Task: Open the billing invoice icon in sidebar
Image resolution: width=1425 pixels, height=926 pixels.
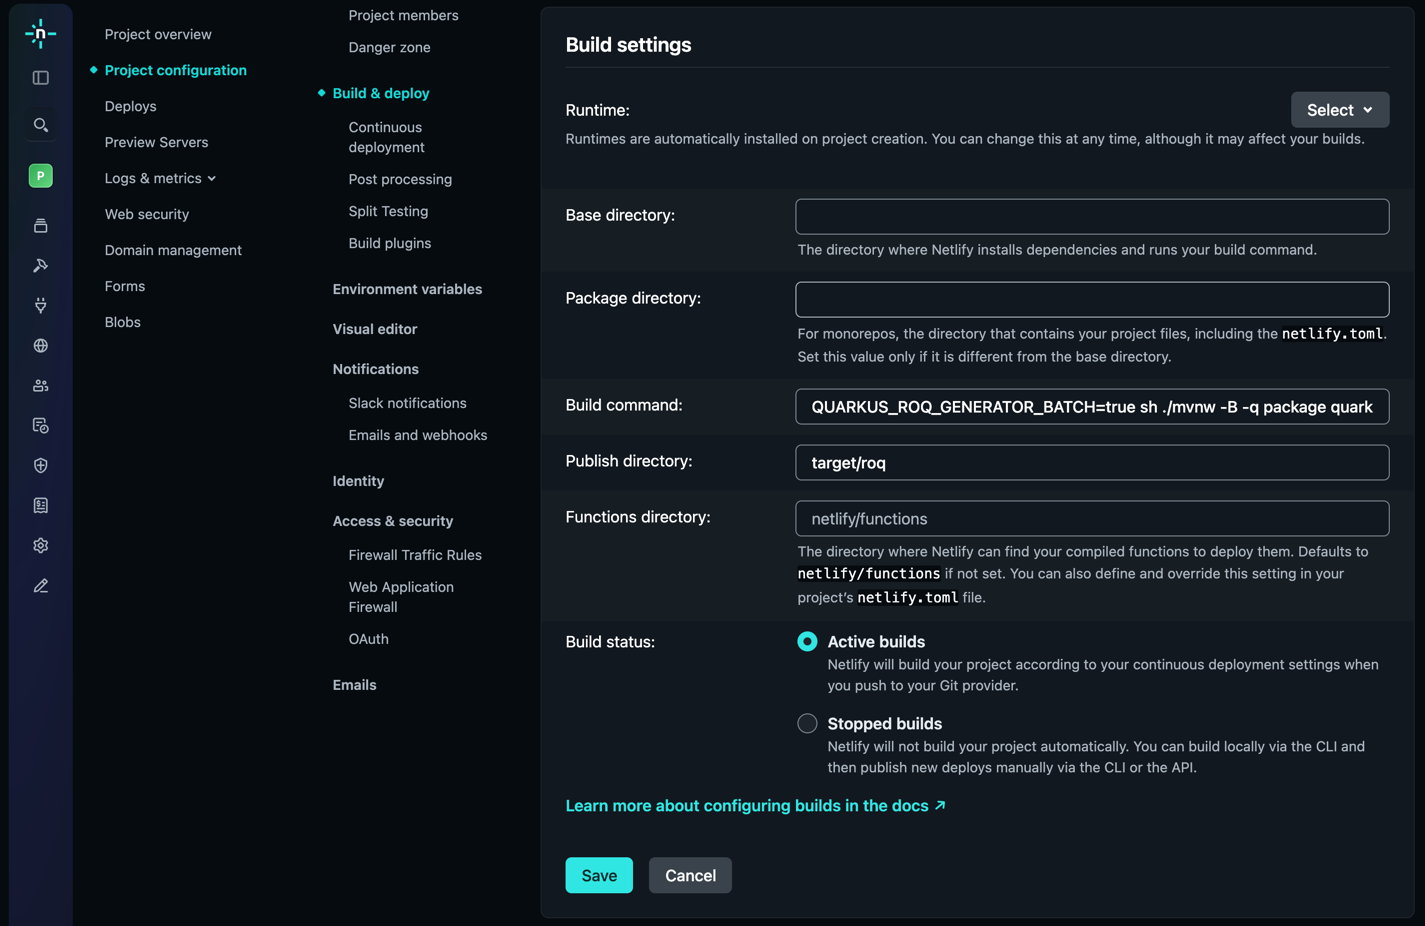Action: [40, 505]
